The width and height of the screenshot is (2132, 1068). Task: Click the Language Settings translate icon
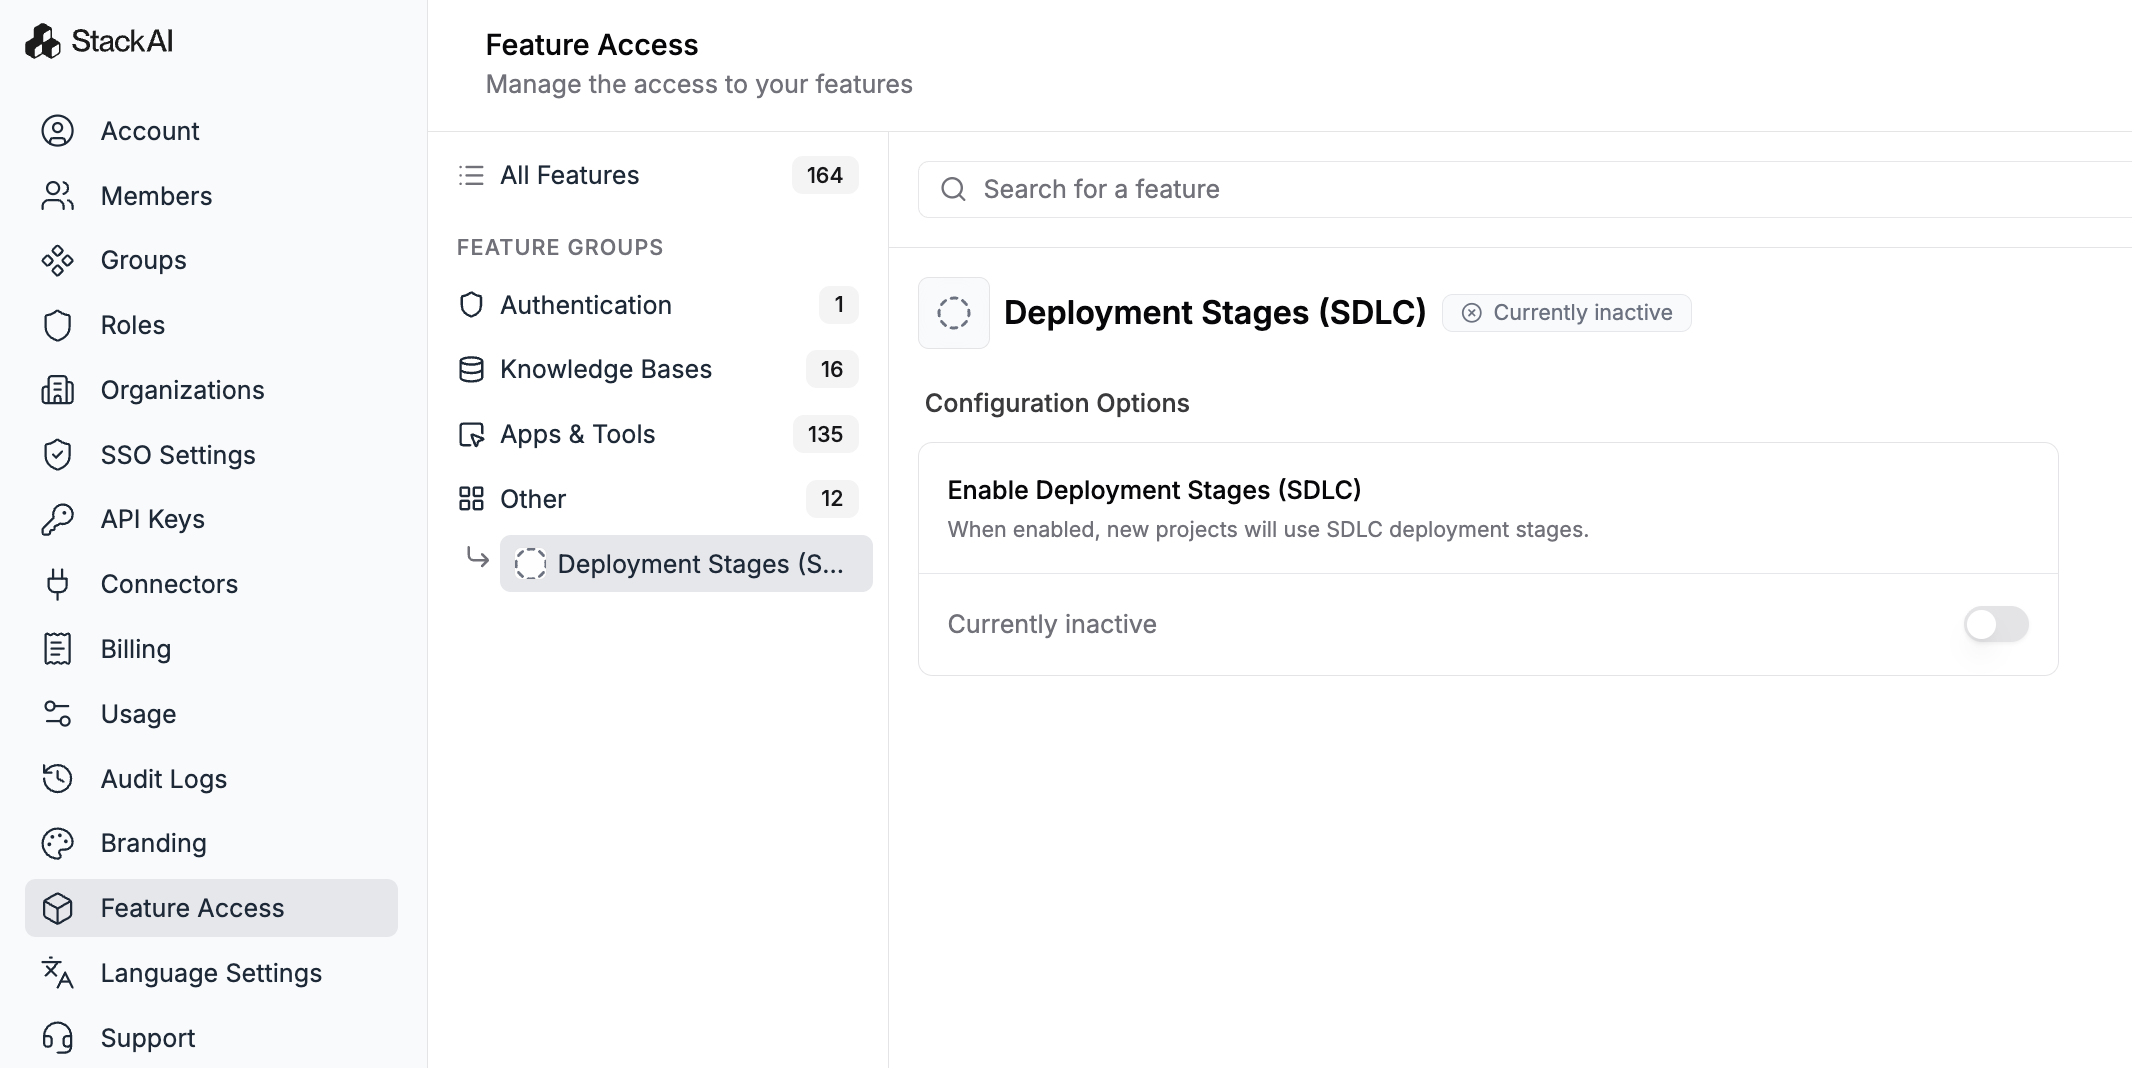point(58,973)
